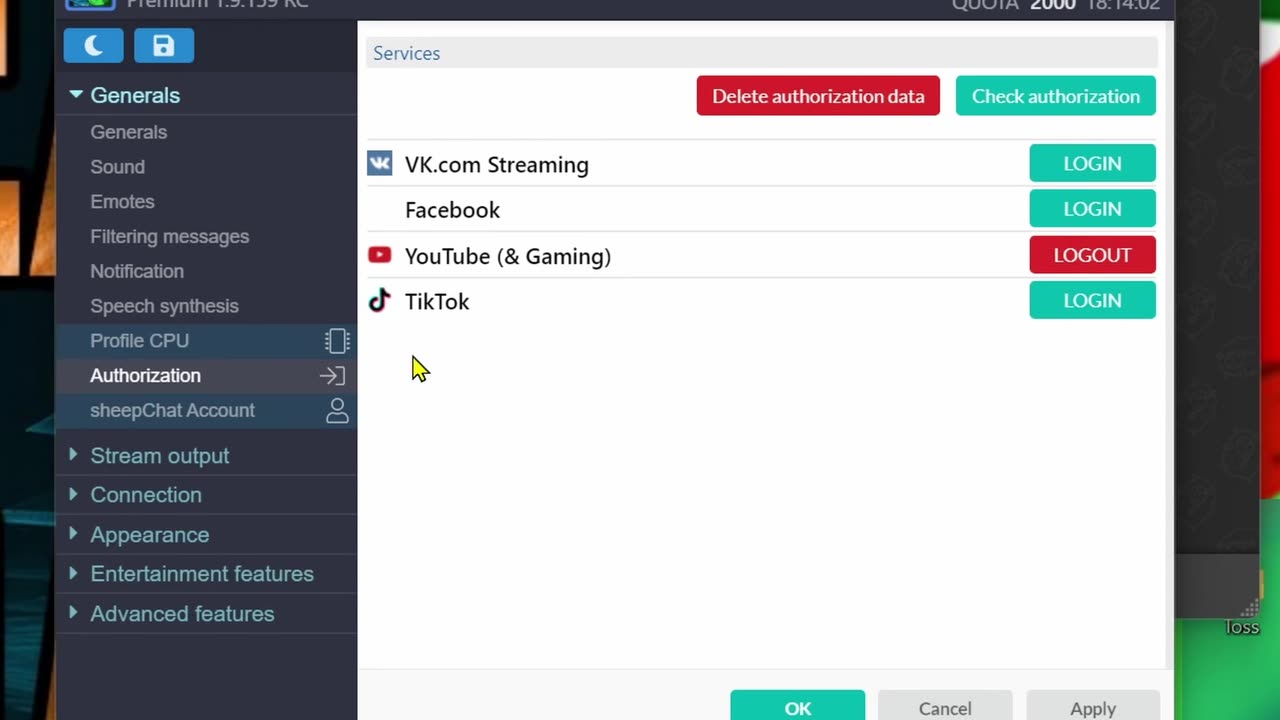The image size is (1280, 720).
Task: Click the Facebook service label
Action: click(x=452, y=210)
